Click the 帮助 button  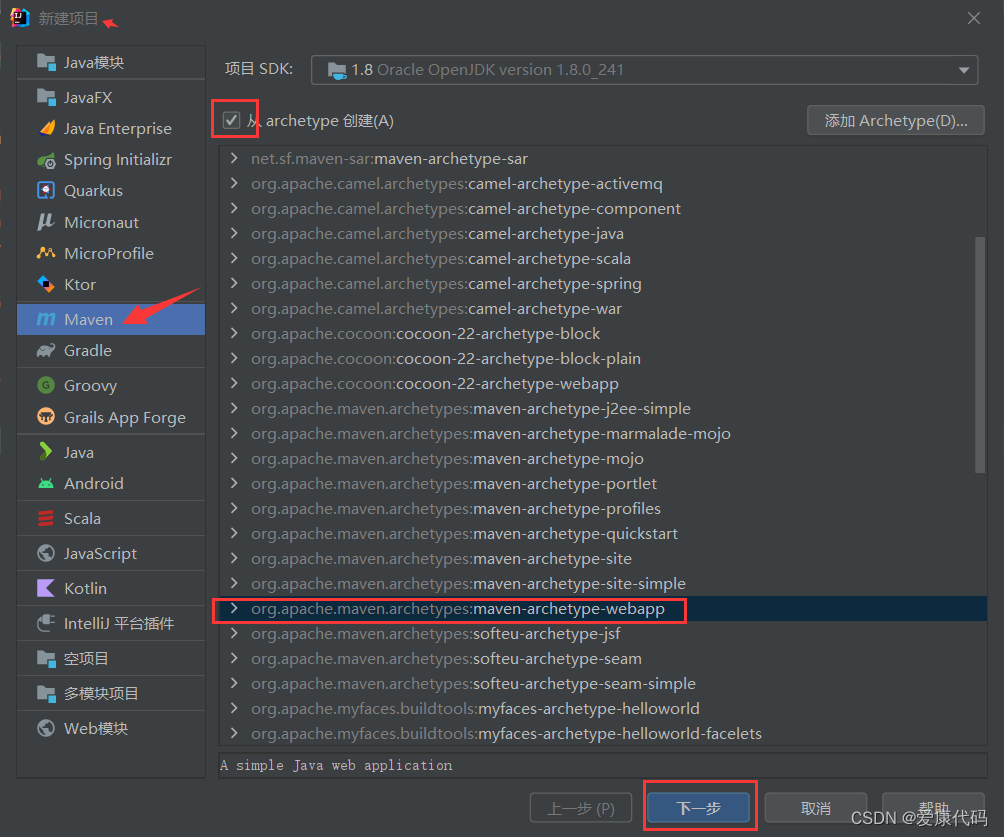tap(933, 807)
